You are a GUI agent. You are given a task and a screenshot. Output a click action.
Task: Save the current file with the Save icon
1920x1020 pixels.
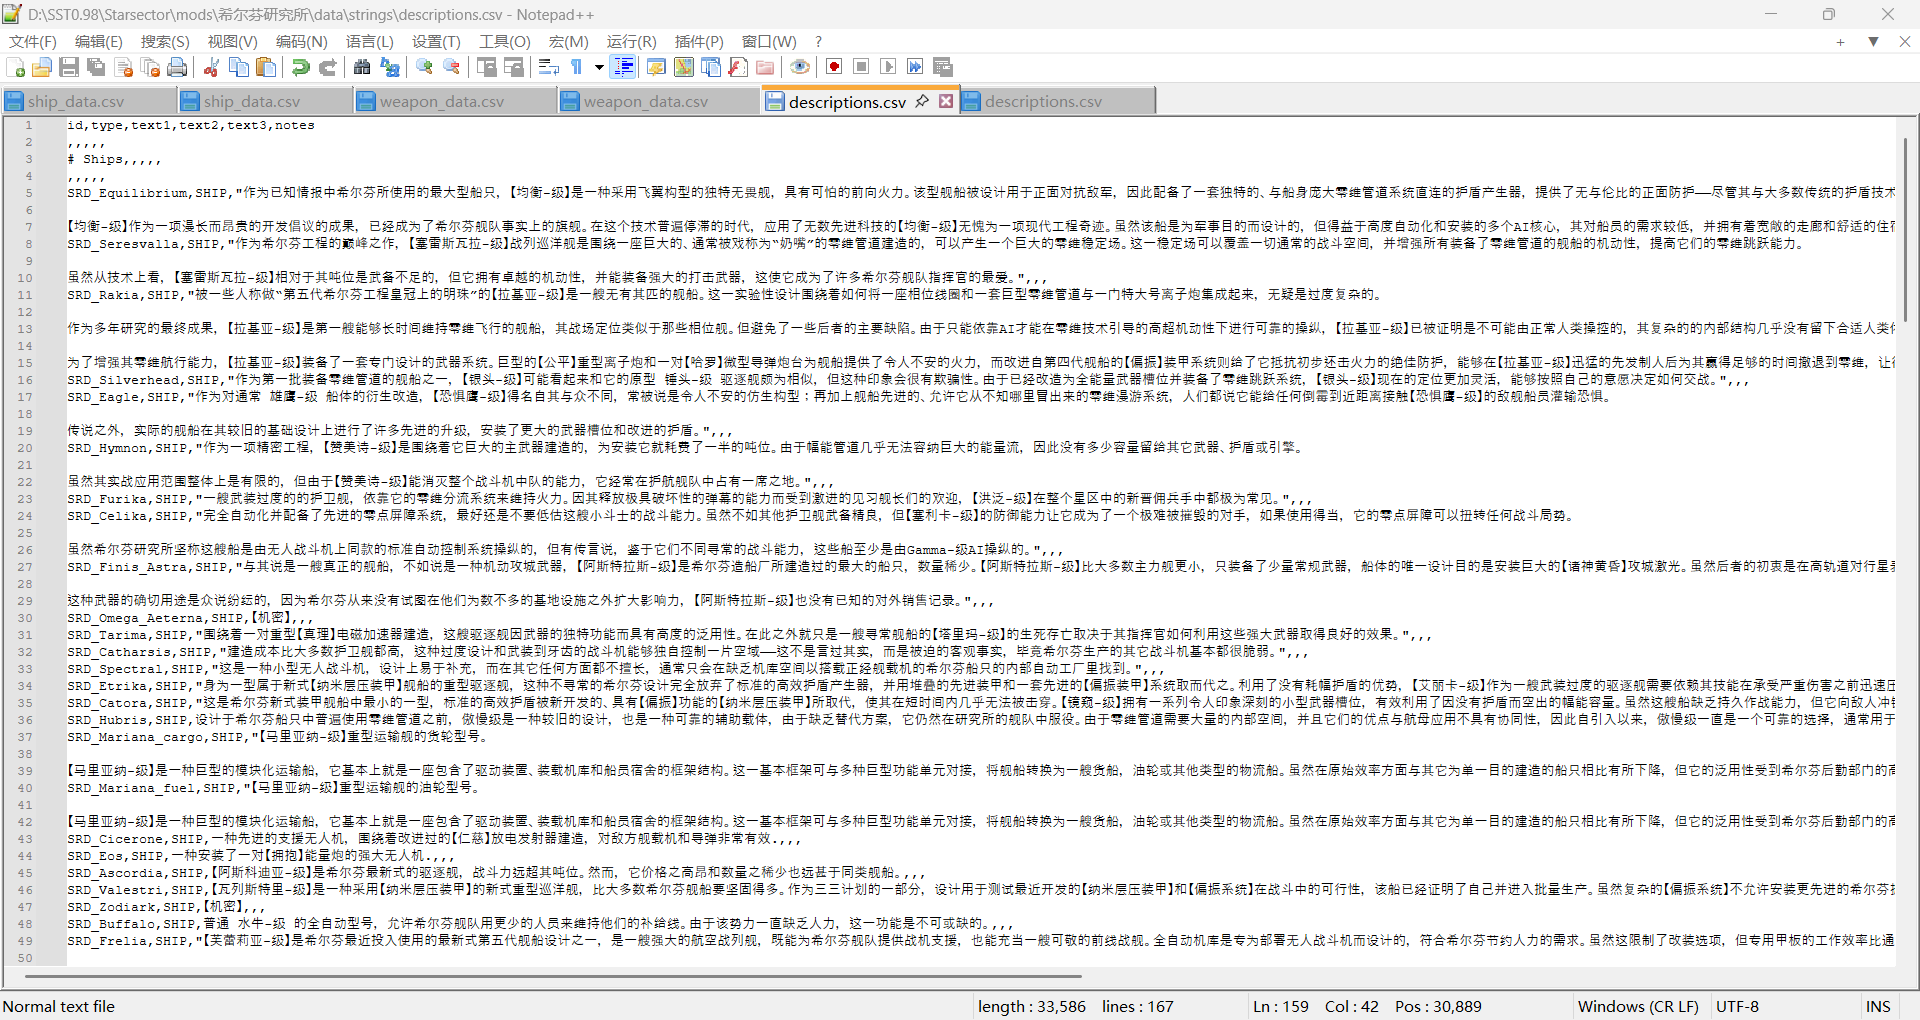[x=69, y=67]
